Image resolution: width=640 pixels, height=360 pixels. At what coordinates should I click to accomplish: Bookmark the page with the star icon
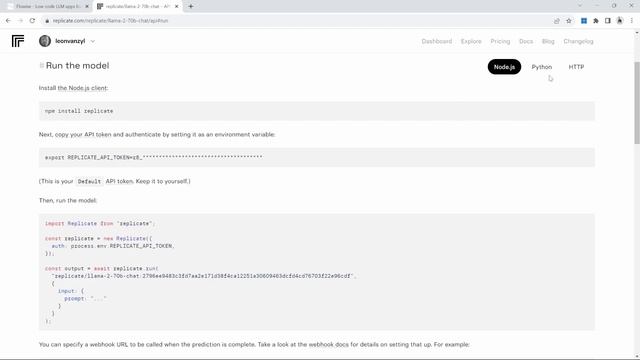569,21
